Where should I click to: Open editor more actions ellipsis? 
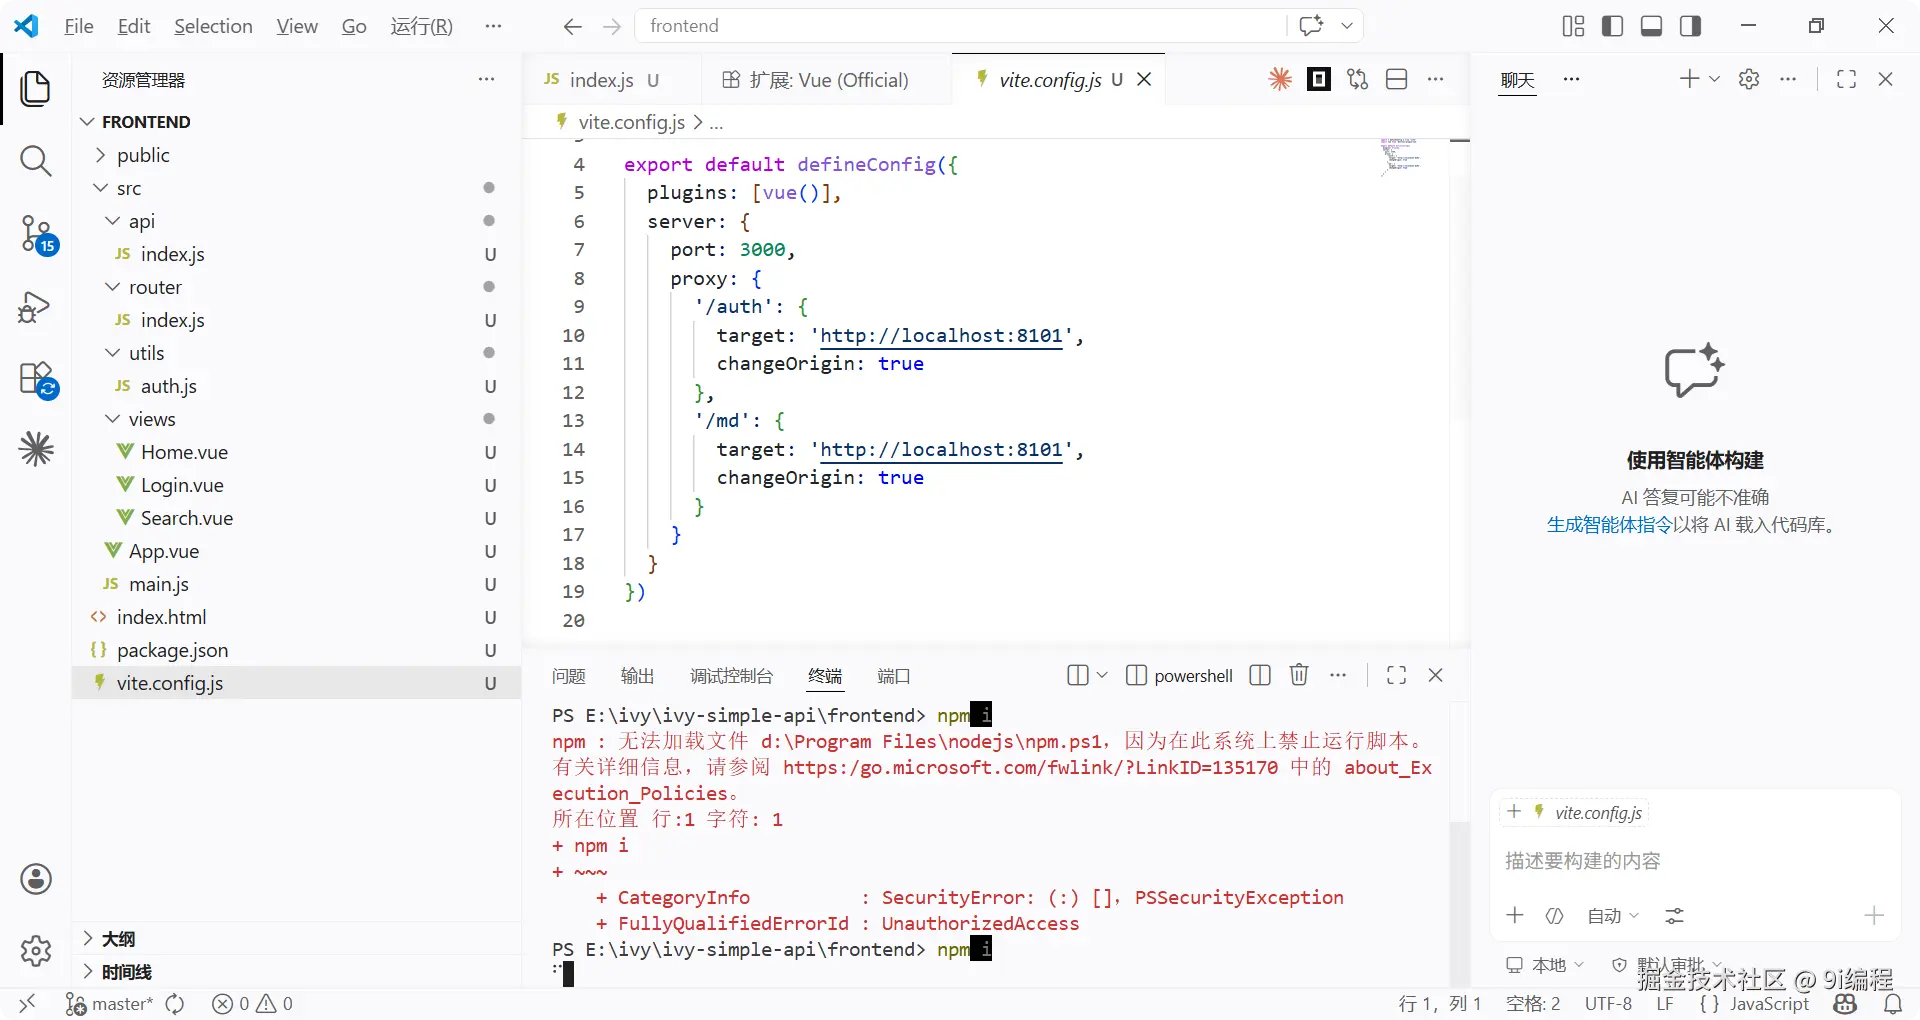(1436, 79)
